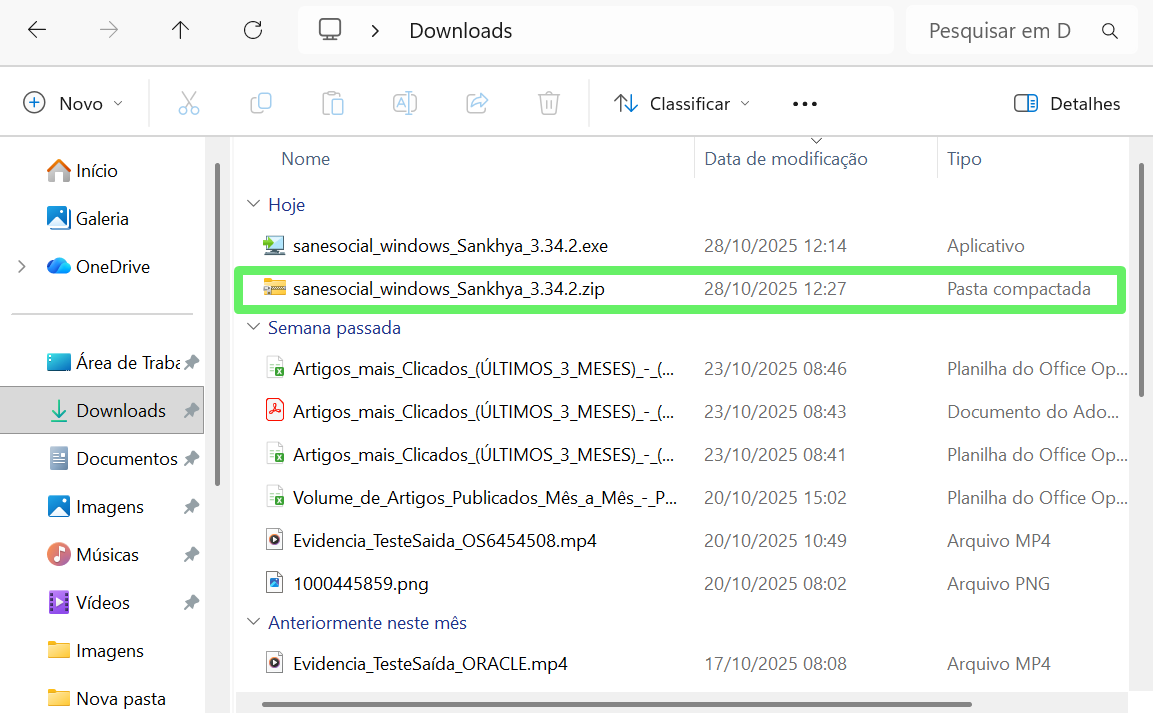Go forward with the right arrow button

pos(109,30)
